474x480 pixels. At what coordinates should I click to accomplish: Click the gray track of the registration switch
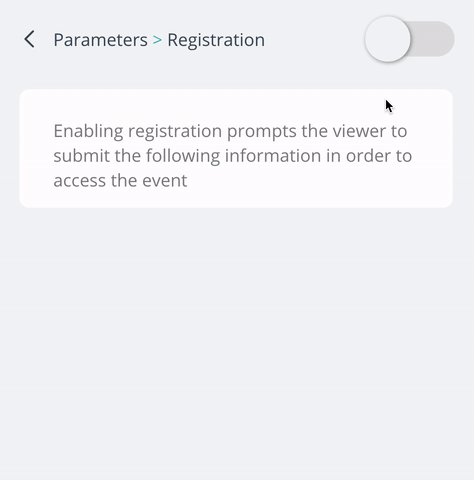tap(433, 39)
